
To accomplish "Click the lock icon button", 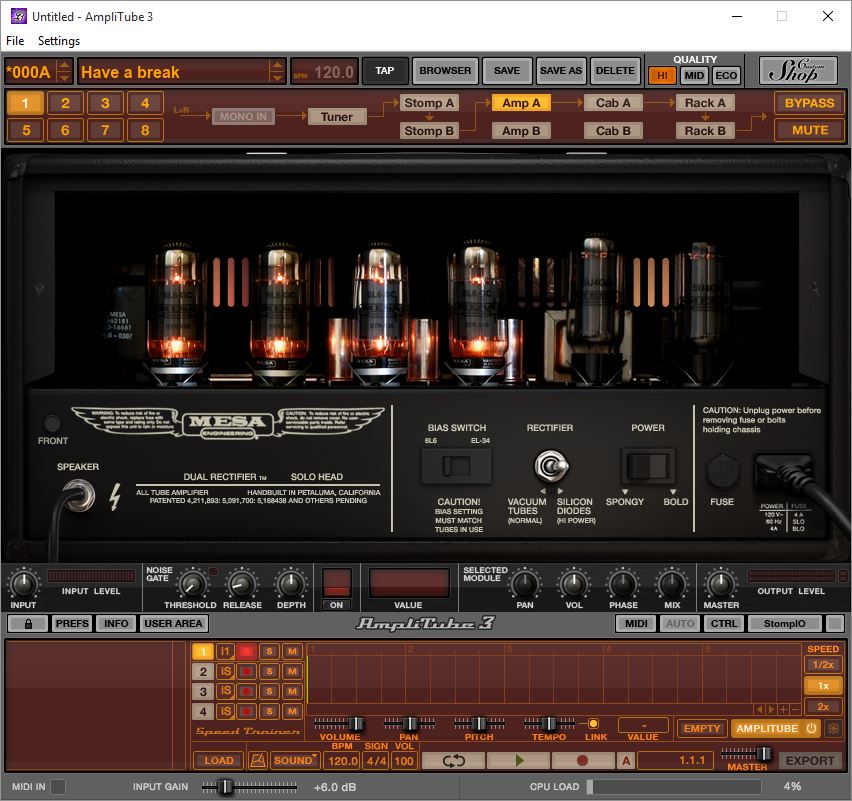I will point(28,623).
